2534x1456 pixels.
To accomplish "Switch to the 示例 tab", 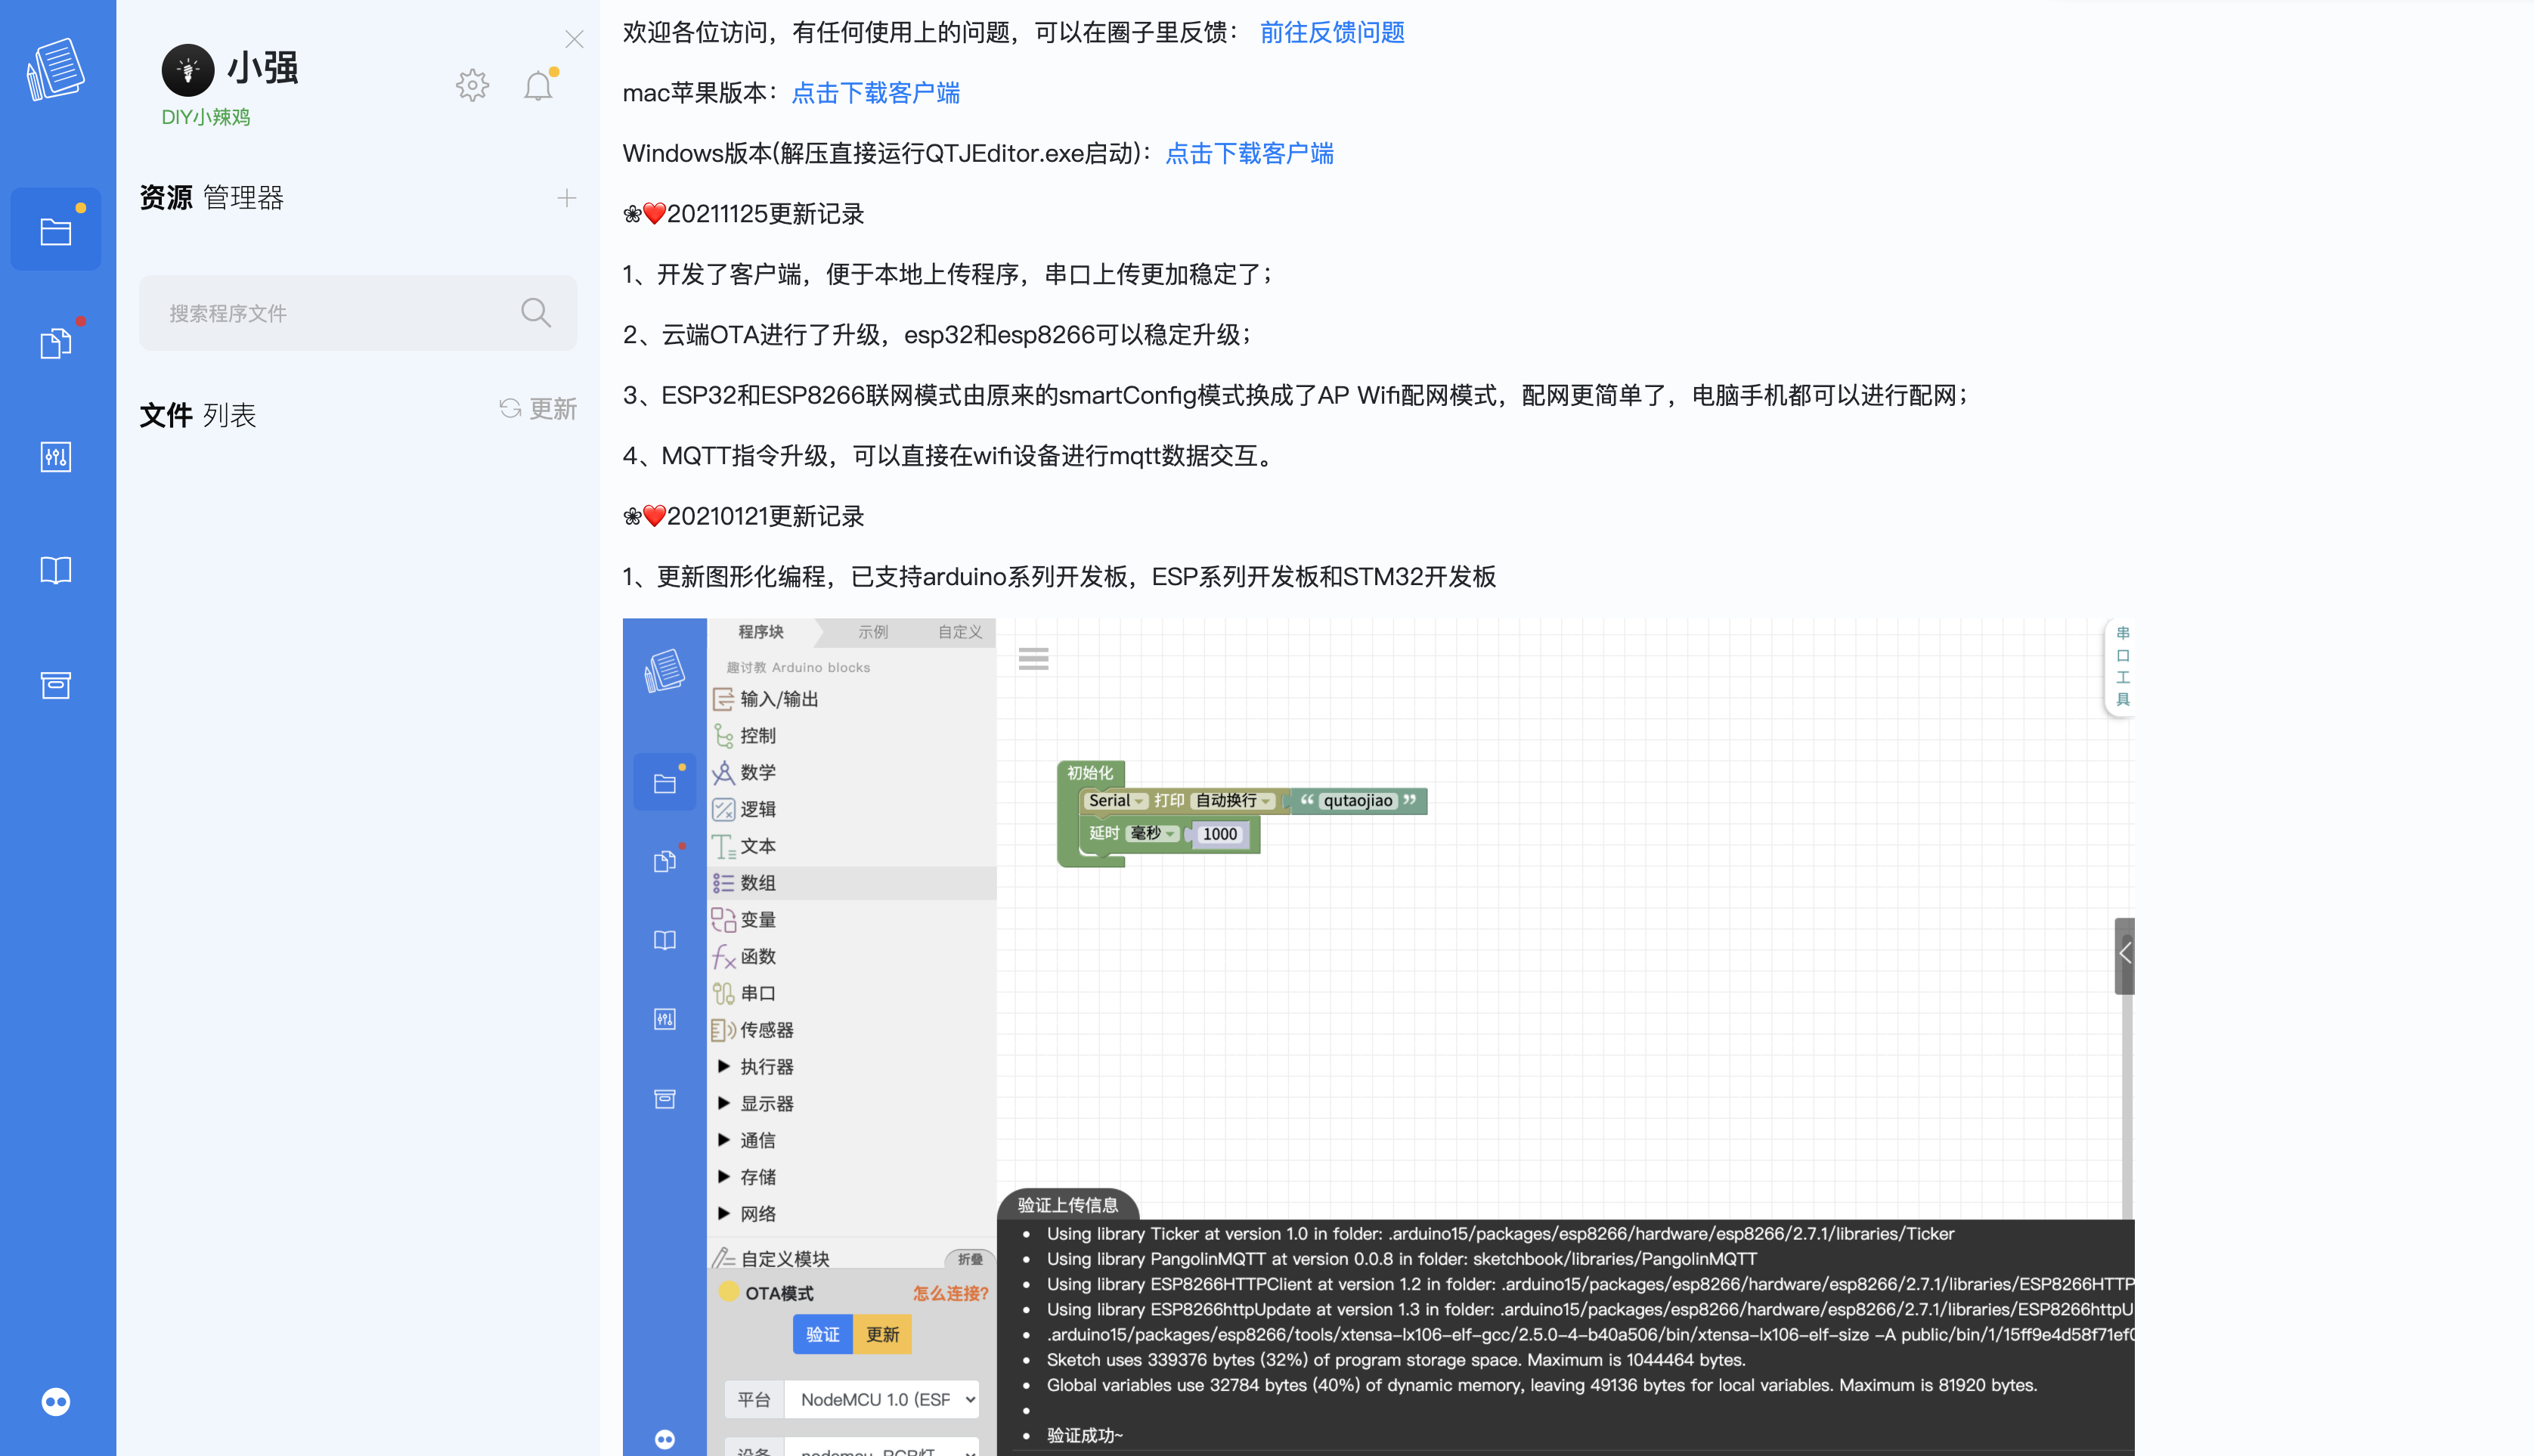I will coord(872,632).
